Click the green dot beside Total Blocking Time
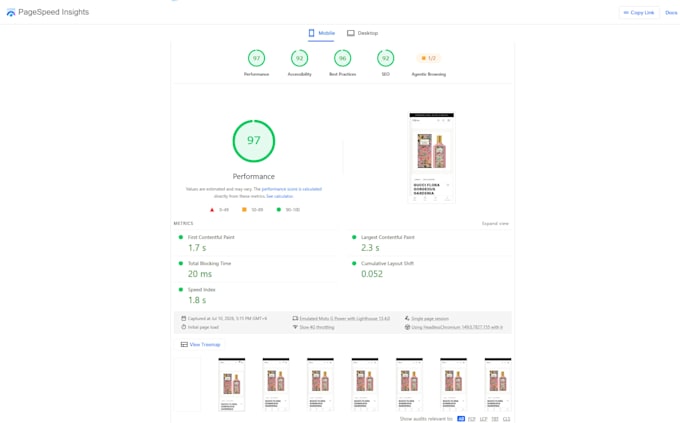The image size is (680, 423). [181, 263]
